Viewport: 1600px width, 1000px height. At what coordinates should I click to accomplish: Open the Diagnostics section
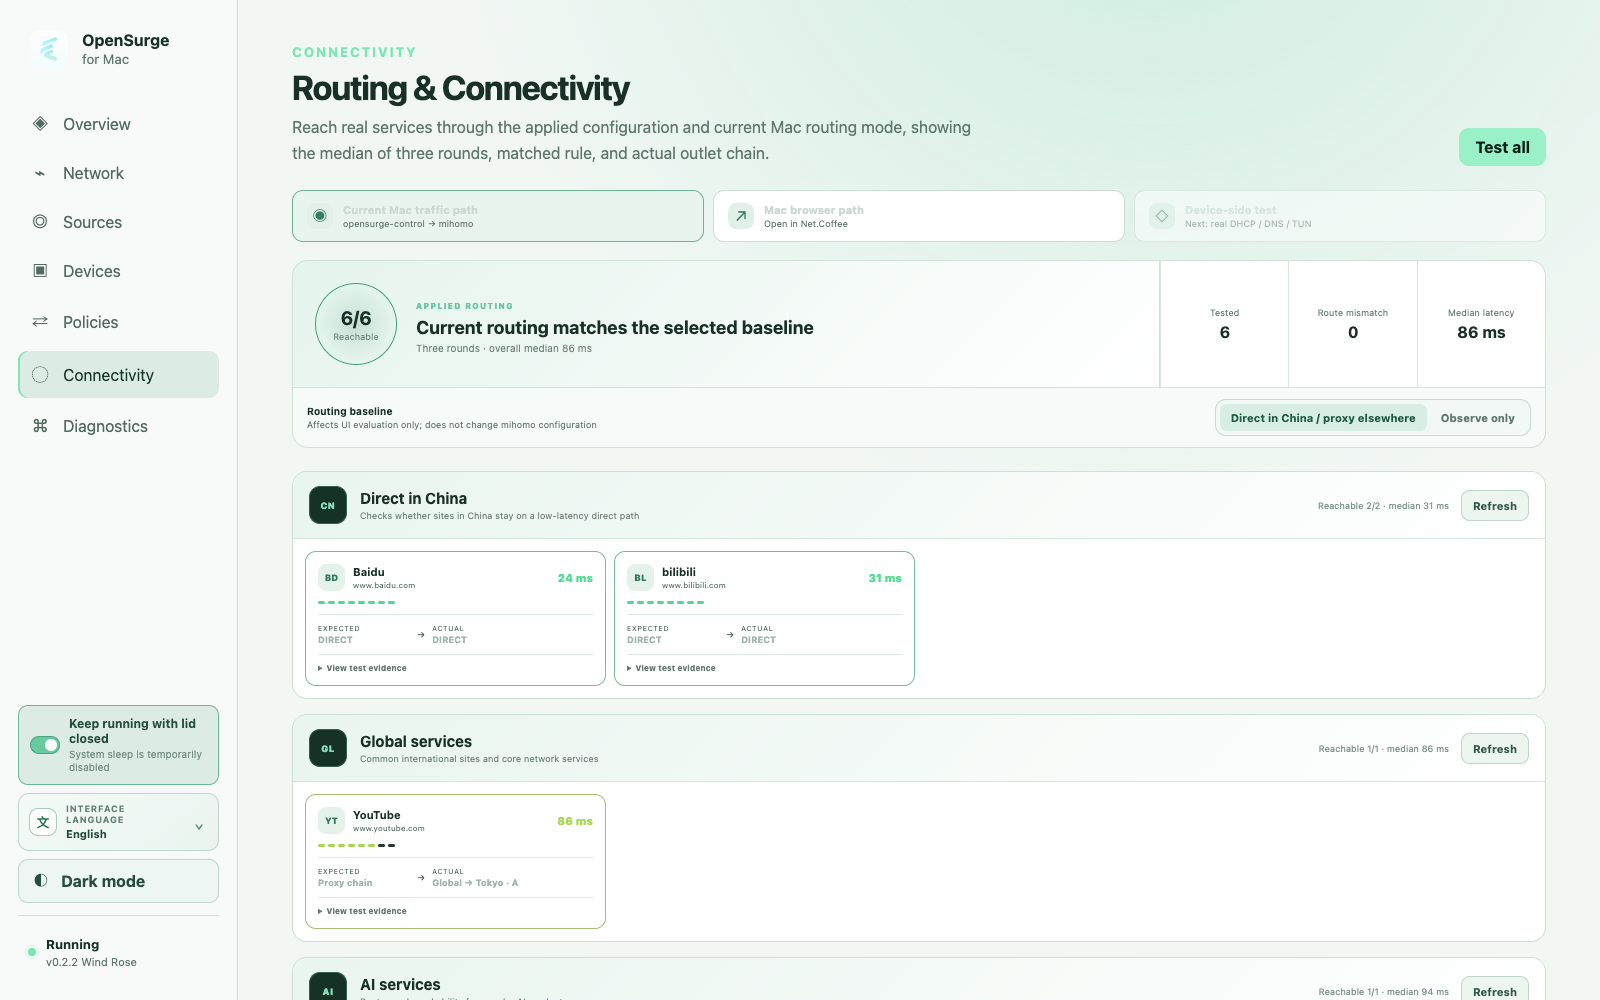coord(118,426)
